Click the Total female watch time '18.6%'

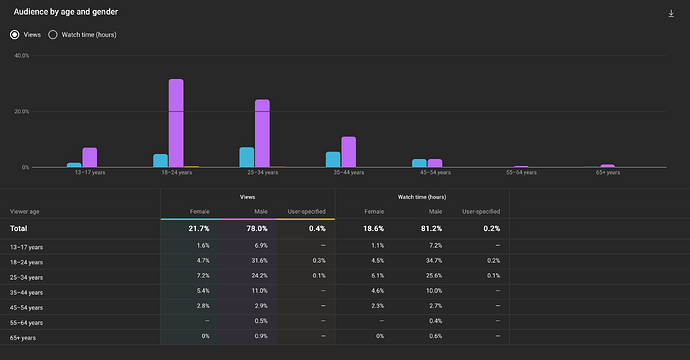373,228
